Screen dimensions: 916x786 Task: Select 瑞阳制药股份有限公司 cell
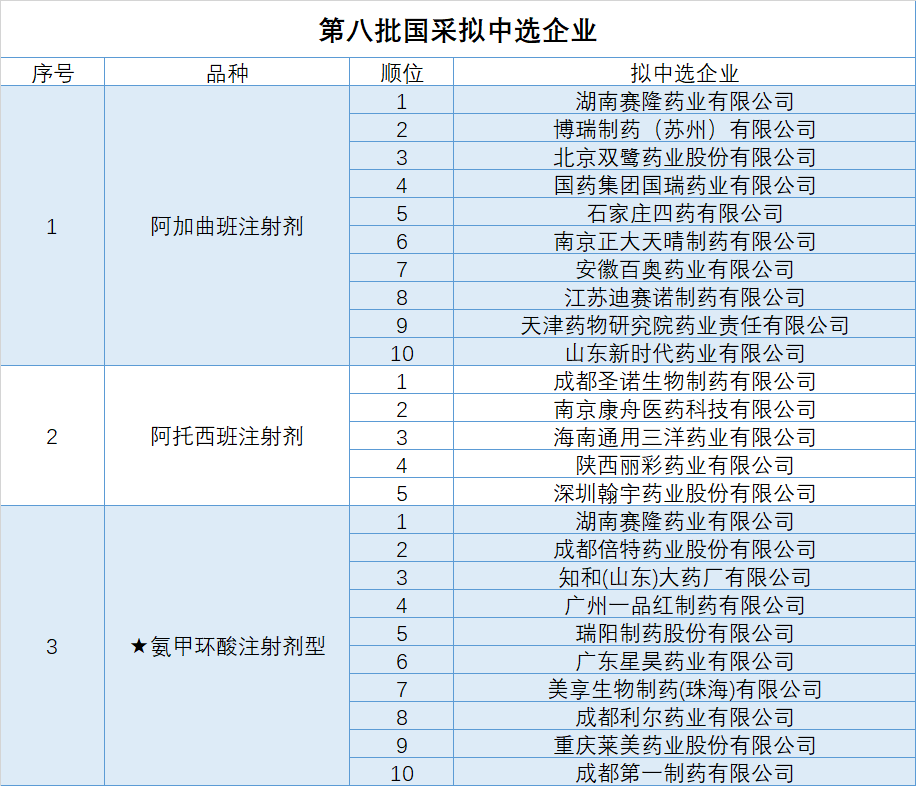[684, 633]
